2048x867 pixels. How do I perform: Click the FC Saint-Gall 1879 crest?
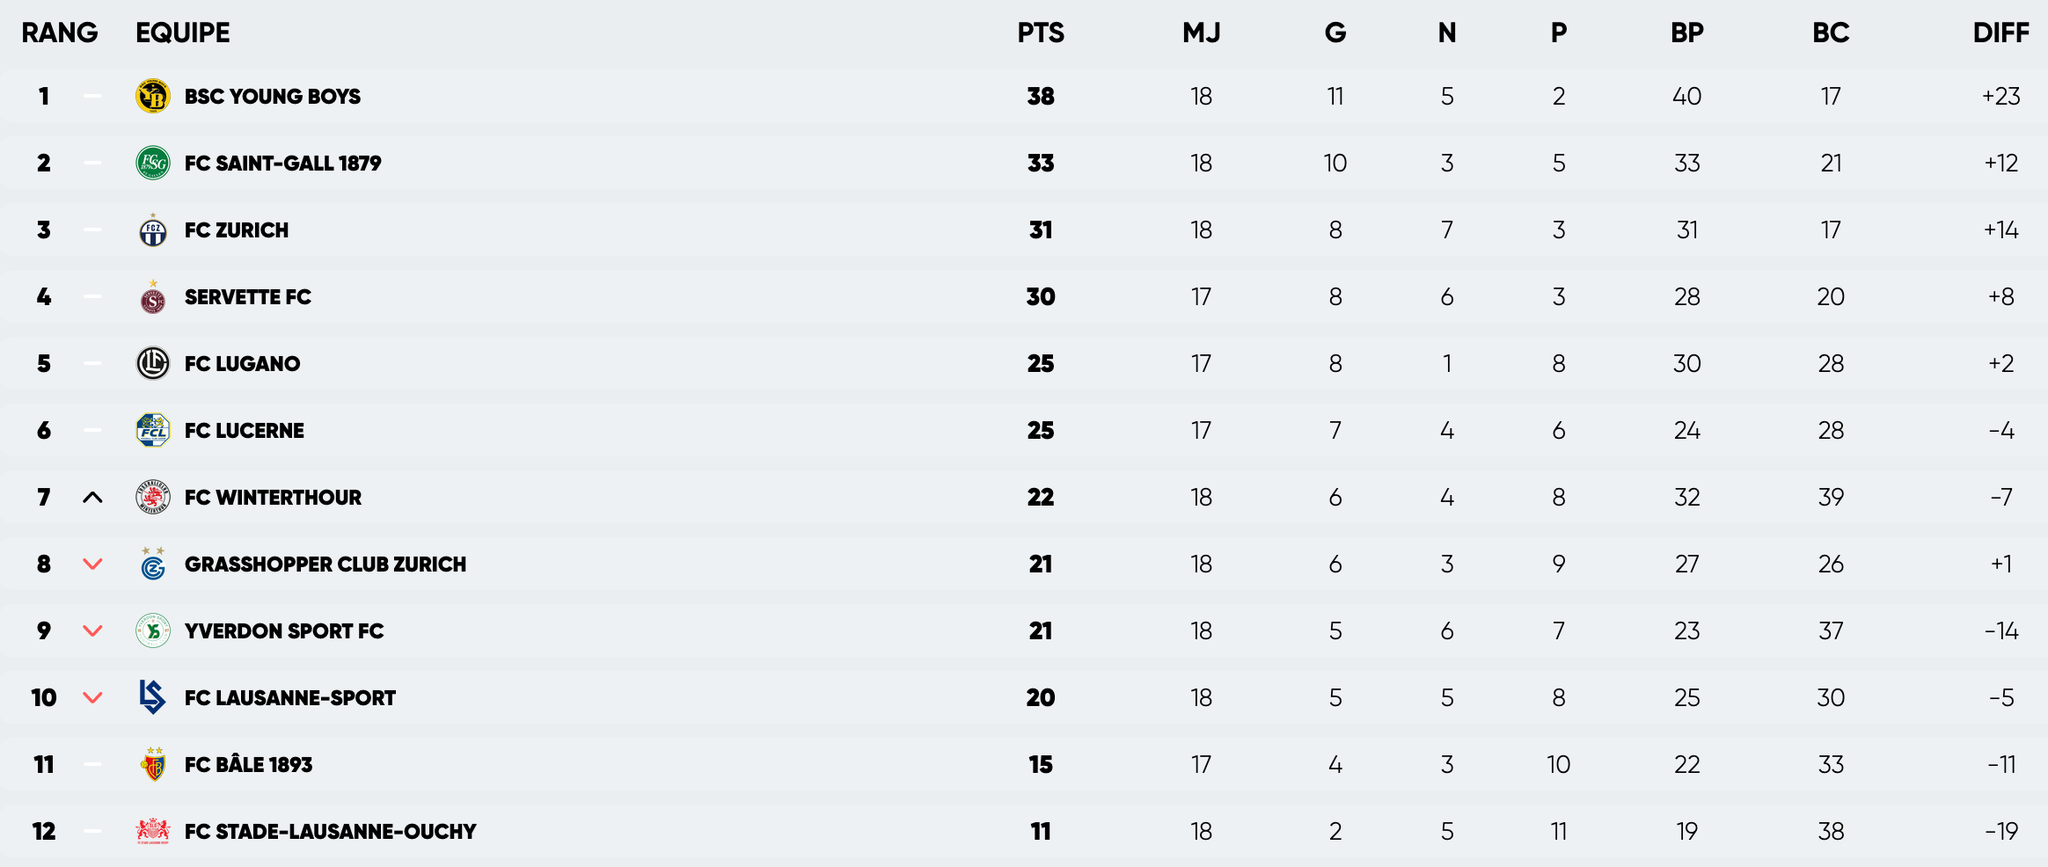153,163
